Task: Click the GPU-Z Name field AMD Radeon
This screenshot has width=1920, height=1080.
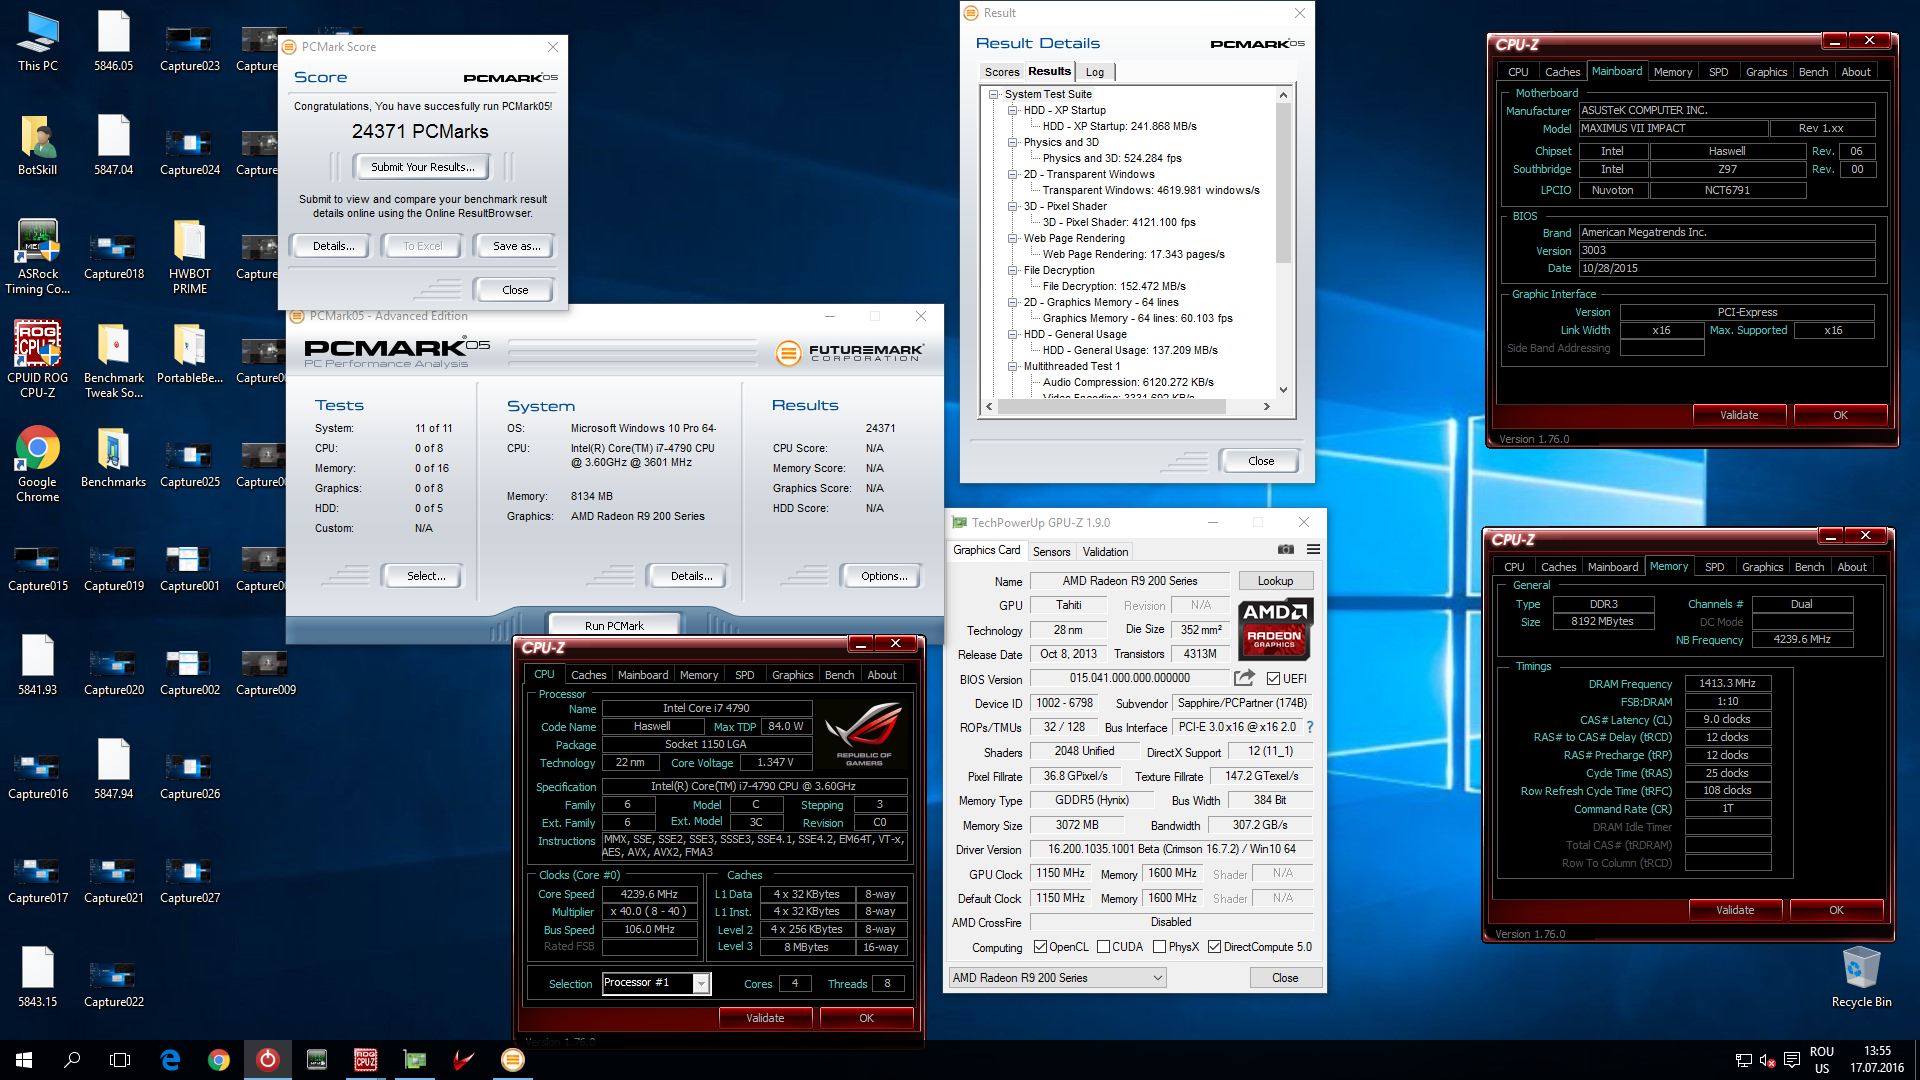Action: click(1130, 581)
